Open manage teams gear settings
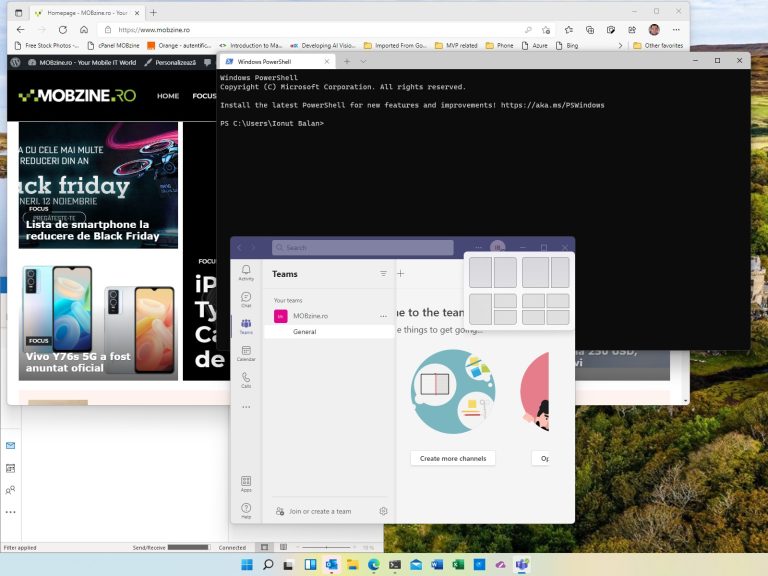Screen dimensions: 768x576 coord(383,511)
